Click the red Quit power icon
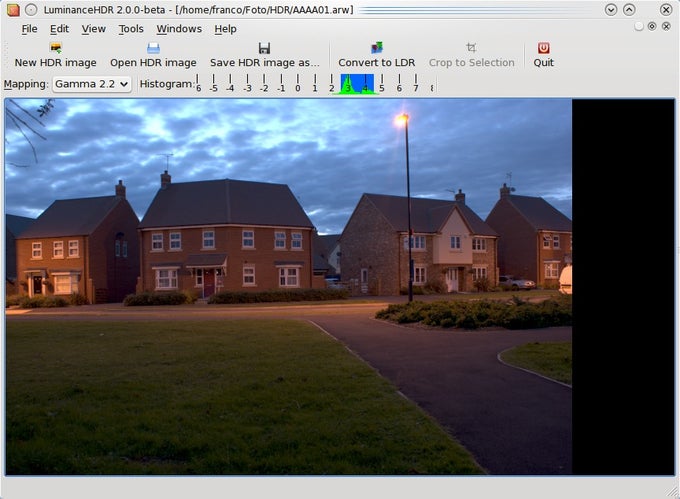This screenshot has height=499, width=680. point(543,48)
